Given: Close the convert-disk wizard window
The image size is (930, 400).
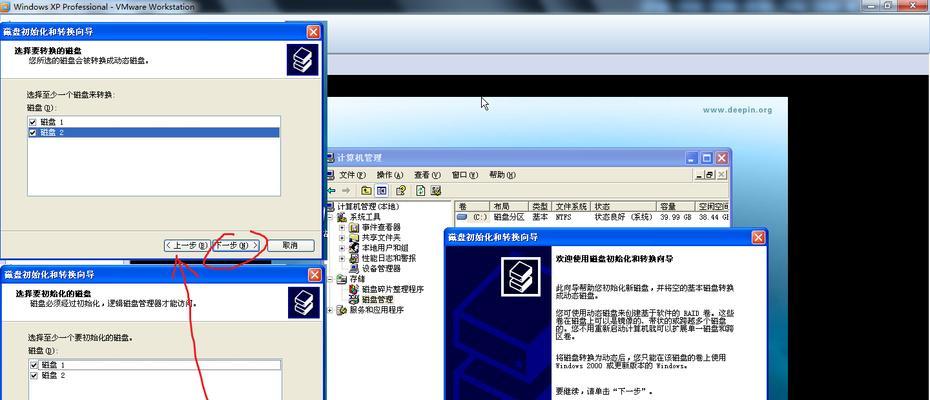Looking at the screenshot, I should [x=313, y=32].
